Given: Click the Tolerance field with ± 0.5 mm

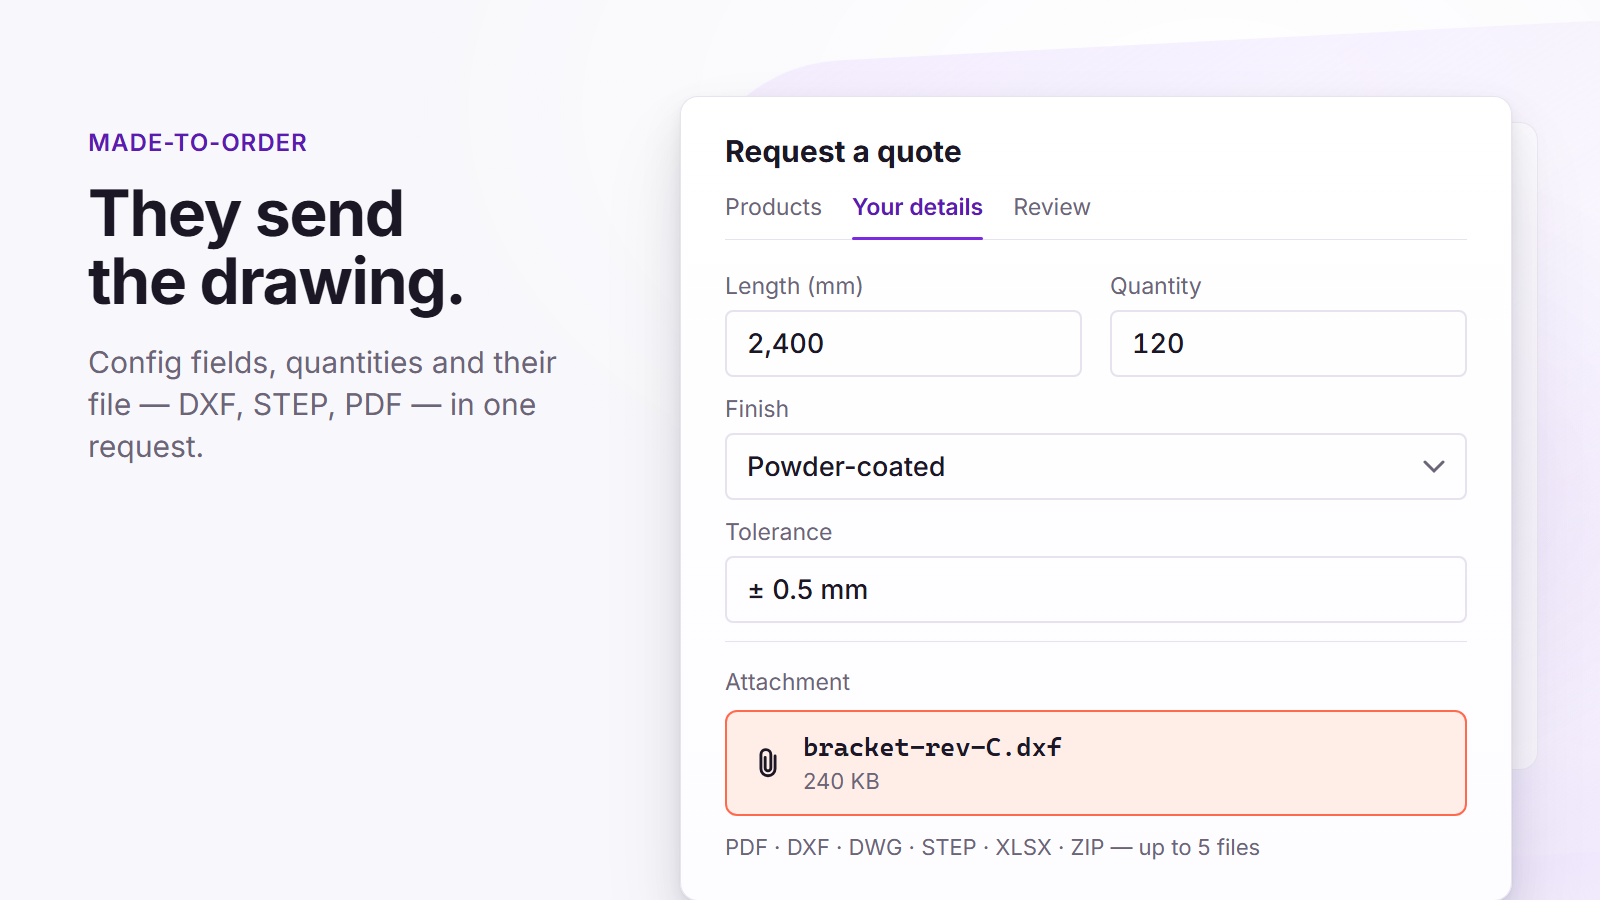Looking at the screenshot, I should point(1095,590).
